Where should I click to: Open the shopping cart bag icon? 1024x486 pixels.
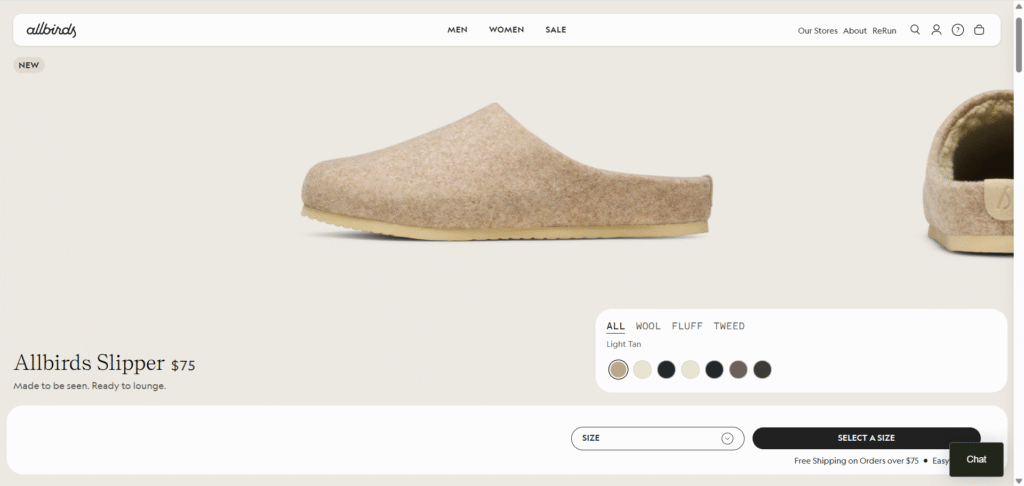click(x=979, y=30)
